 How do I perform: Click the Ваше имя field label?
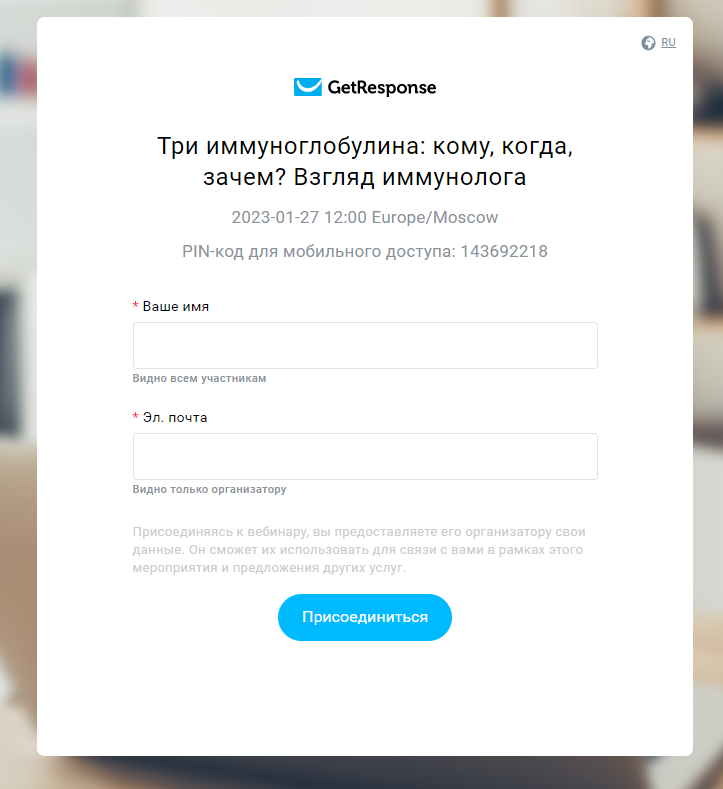coord(176,306)
